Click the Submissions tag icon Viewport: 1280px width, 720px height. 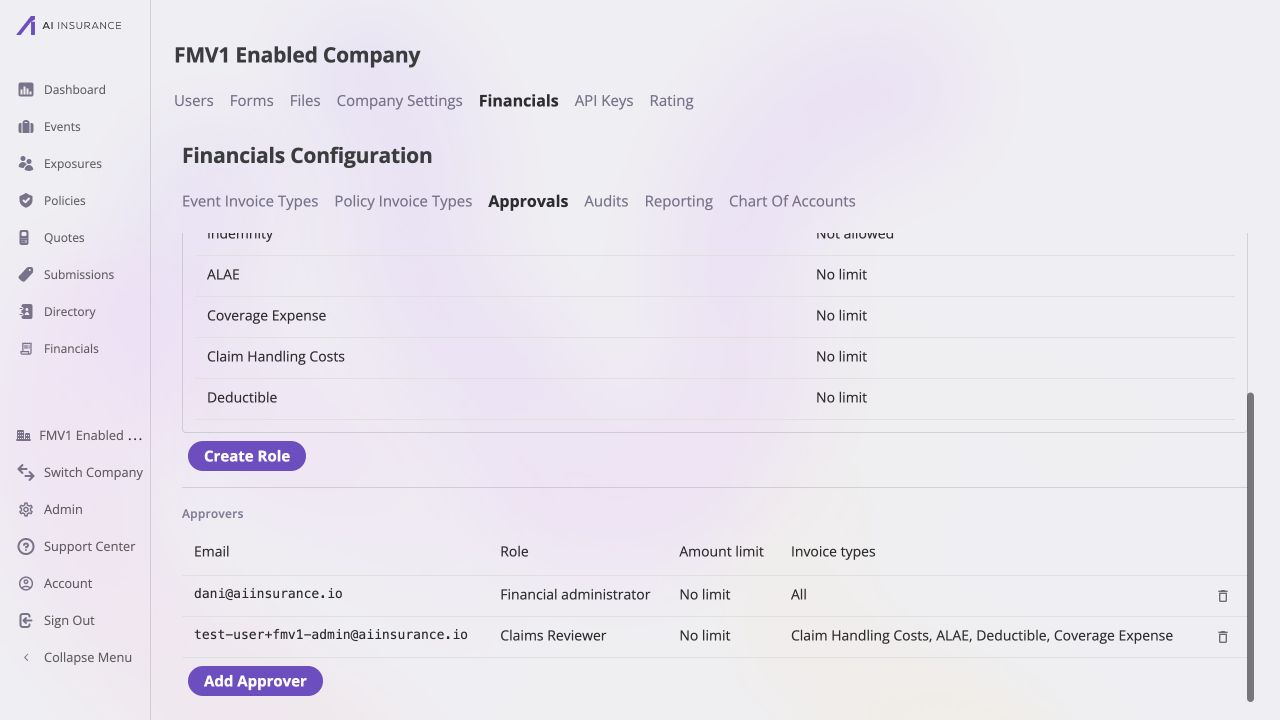coord(26,275)
